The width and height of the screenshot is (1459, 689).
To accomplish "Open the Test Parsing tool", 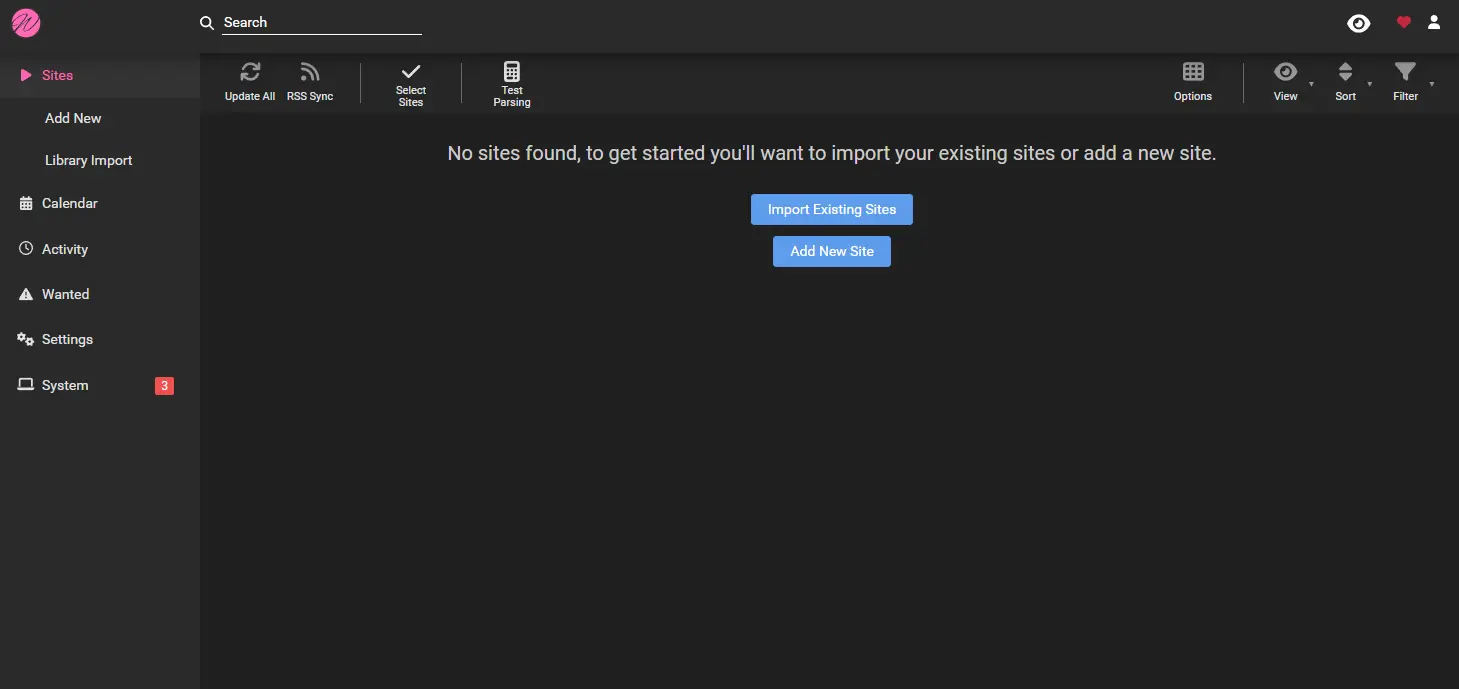I will 512,80.
